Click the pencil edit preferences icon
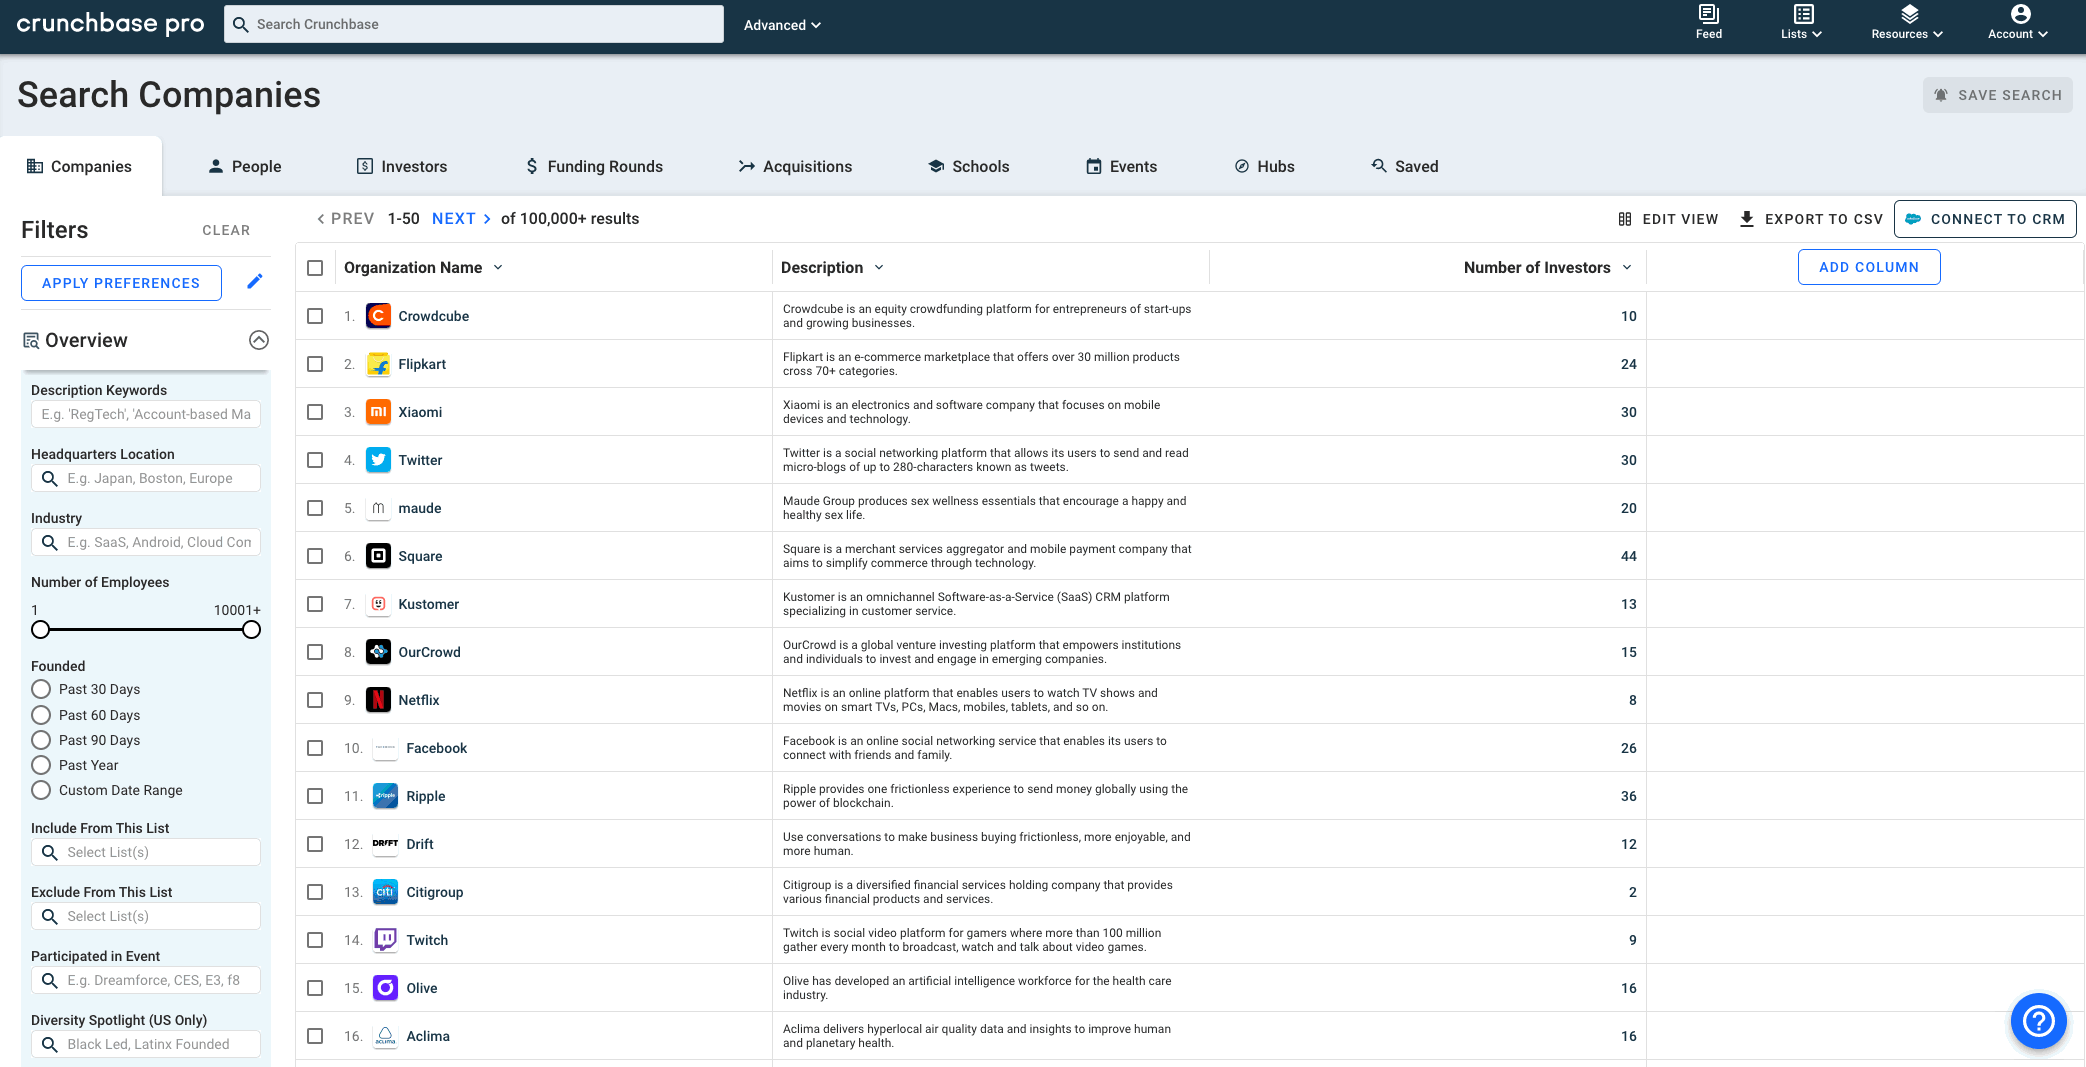 click(x=255, y=282)
